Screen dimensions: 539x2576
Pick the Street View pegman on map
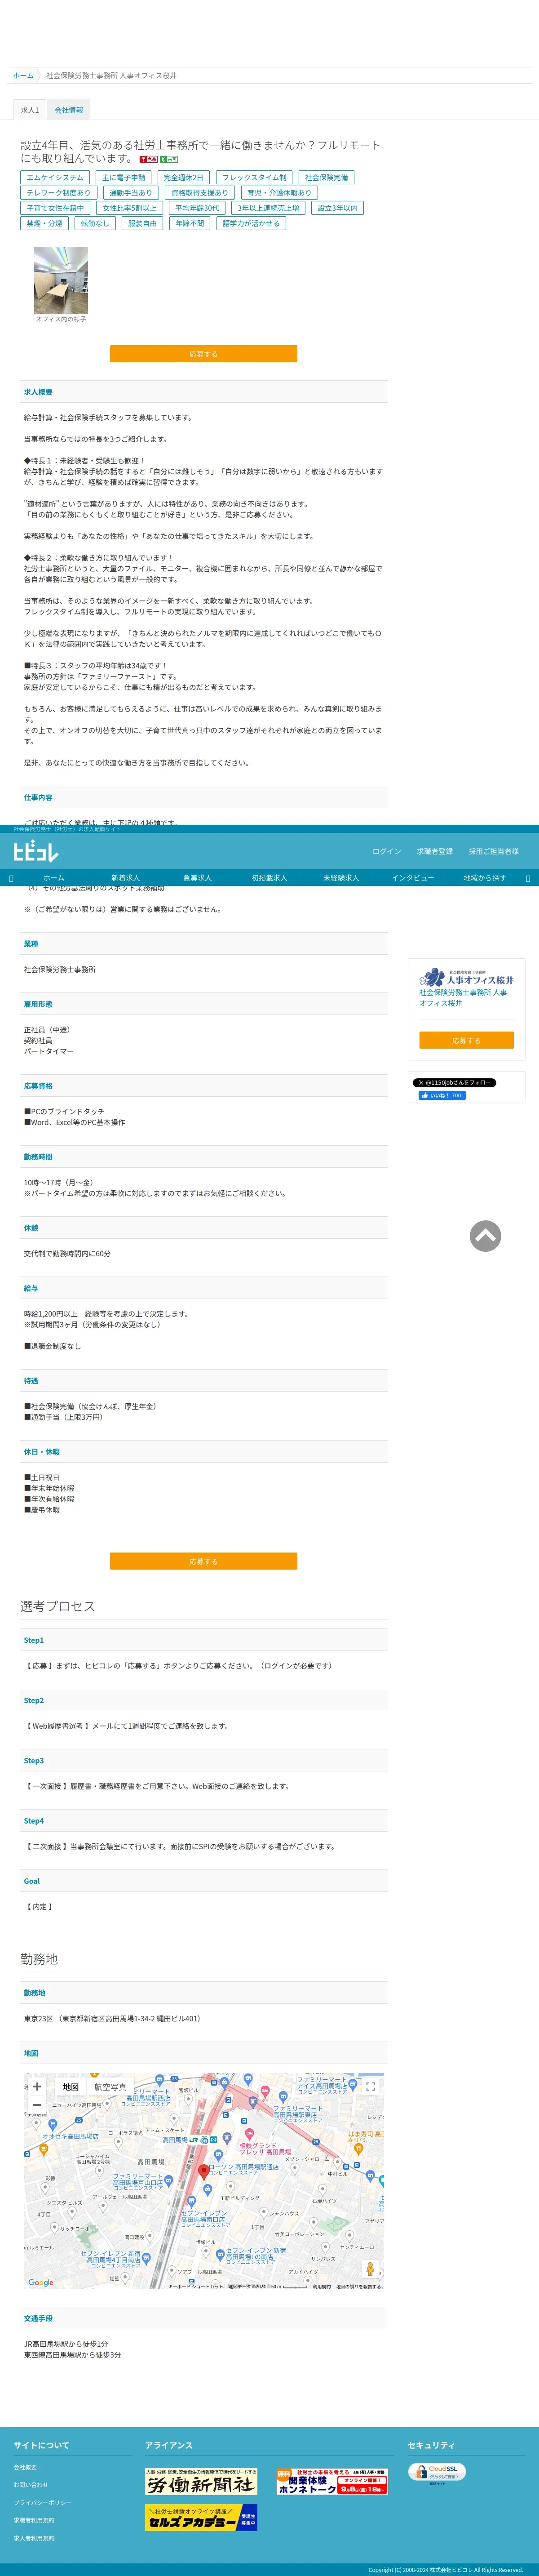370,2268
